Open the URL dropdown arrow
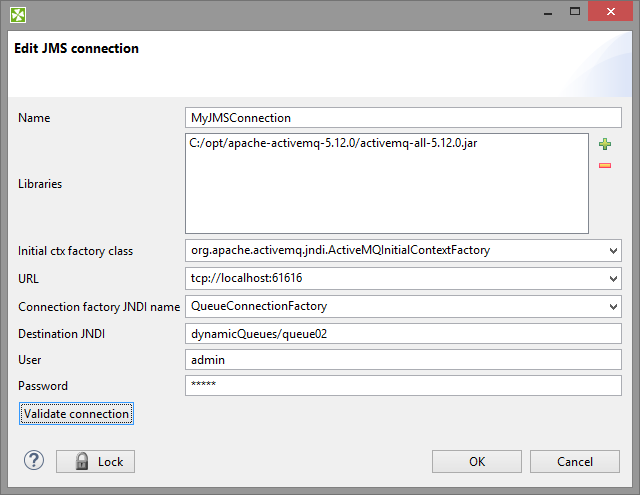This screenshot has height=495, width=640. click(612, 278)
